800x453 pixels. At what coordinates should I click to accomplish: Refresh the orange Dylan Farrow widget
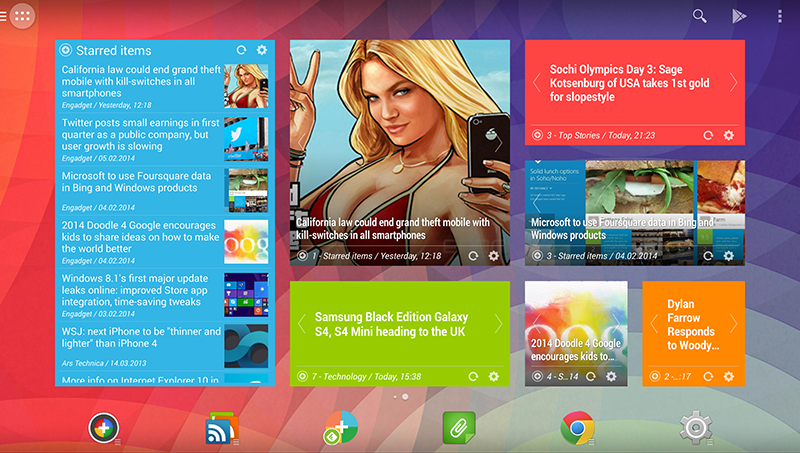[708, 376]
